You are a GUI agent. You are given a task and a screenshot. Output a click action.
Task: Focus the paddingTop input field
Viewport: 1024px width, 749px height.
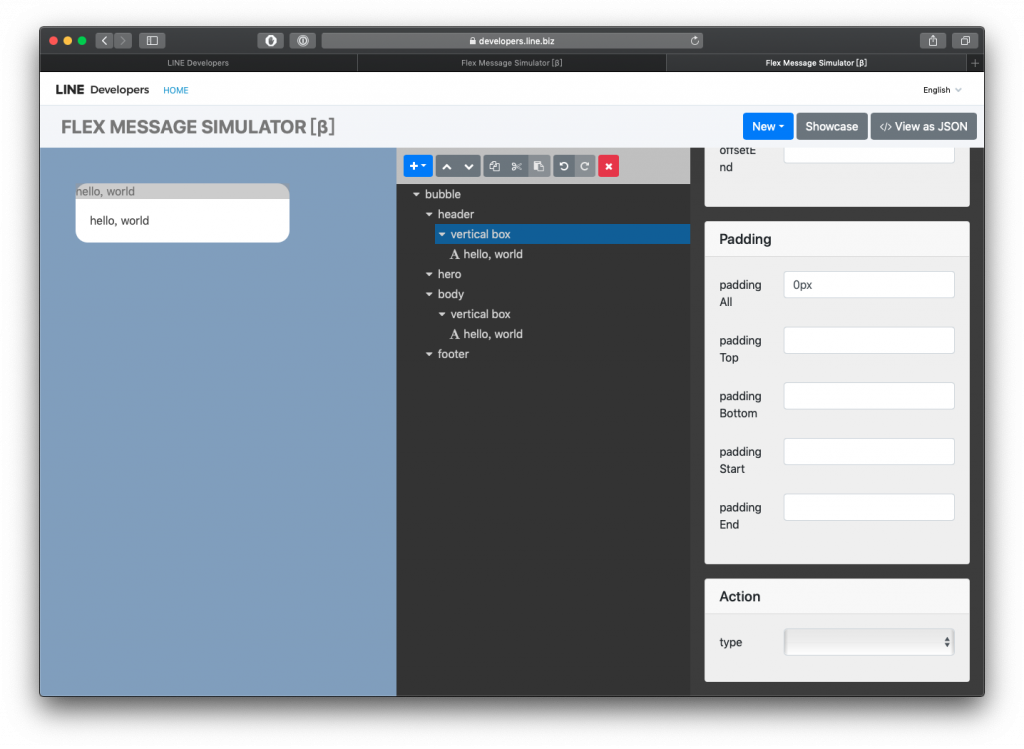tap(869, 340)
